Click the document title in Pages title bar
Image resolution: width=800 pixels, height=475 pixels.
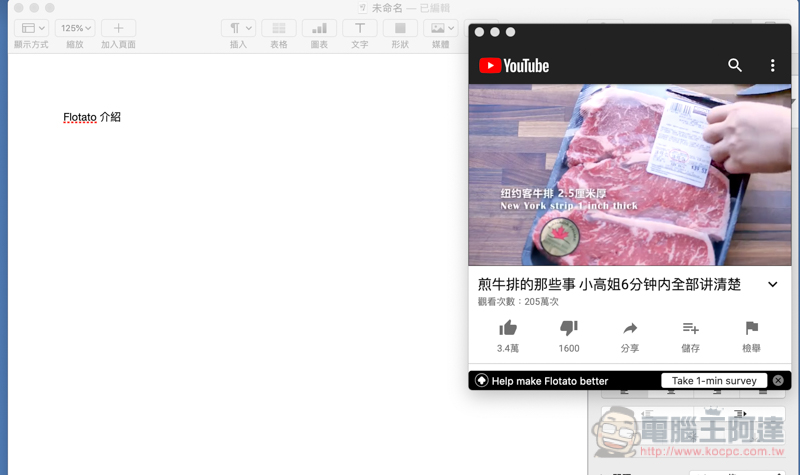point(387,8)
